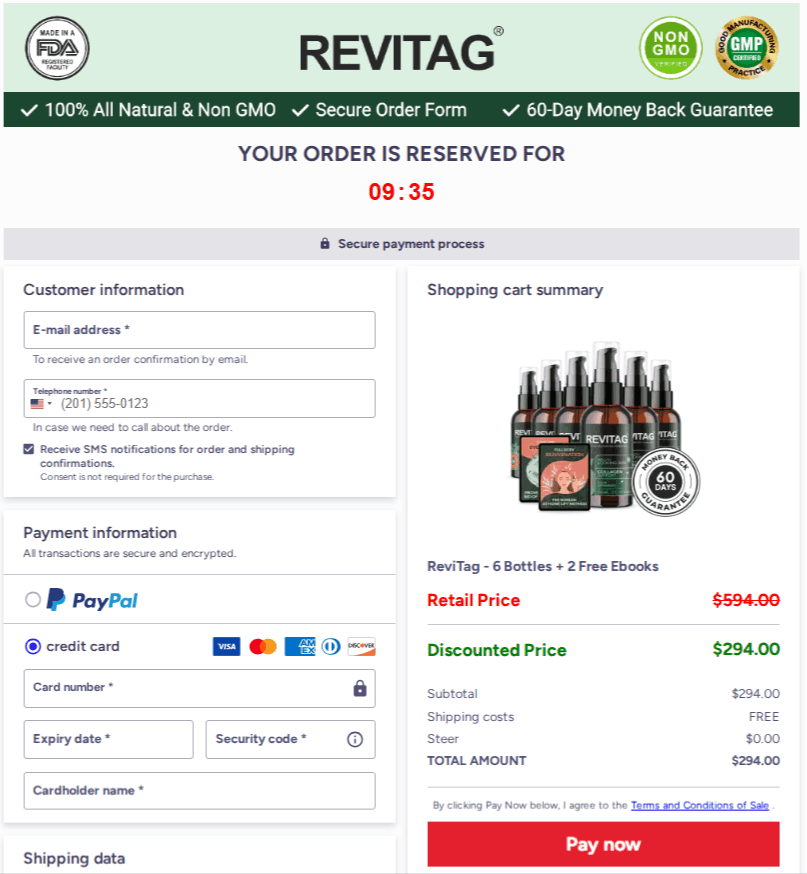Click the 09:35 countdown timer
Screen dimensions: 807x874
coord(401,192)
